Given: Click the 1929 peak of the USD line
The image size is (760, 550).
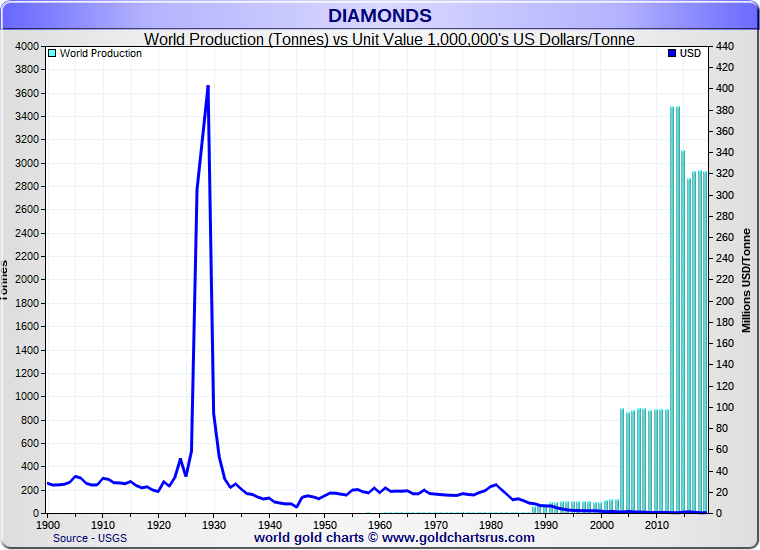Looking at the screenshot, I should tap(208, 87).
